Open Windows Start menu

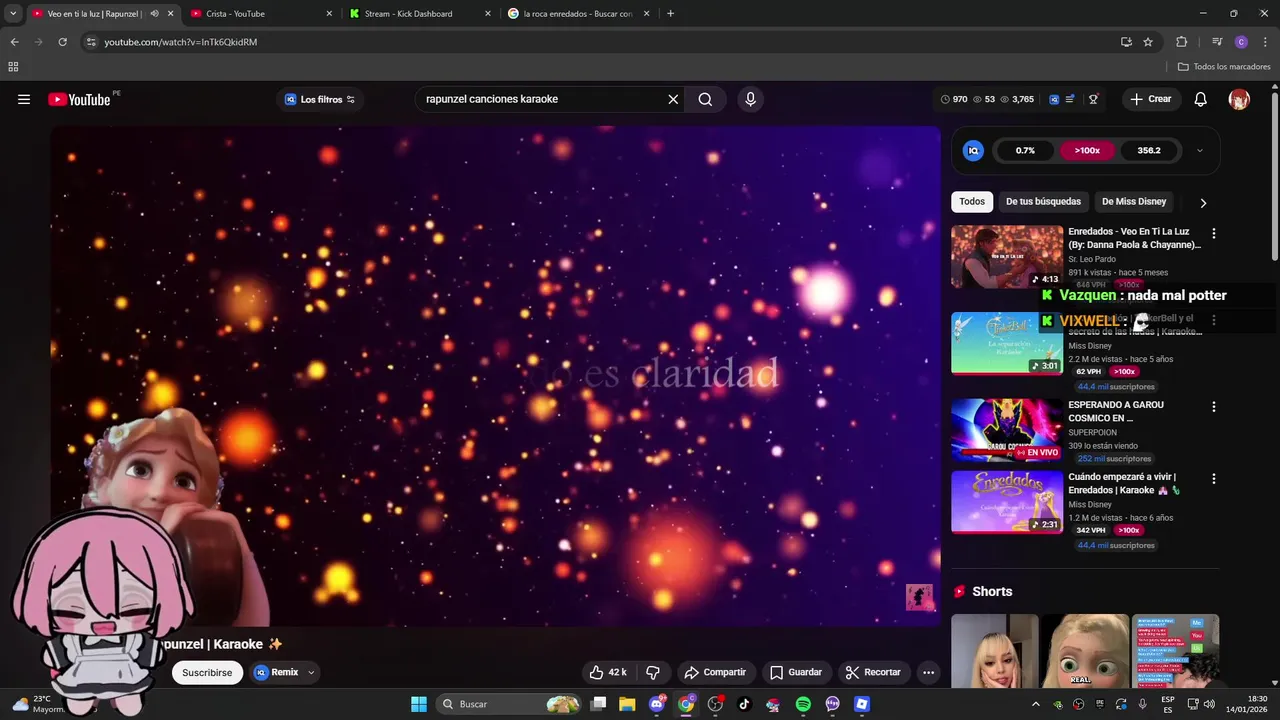click(x=419, y=704)
